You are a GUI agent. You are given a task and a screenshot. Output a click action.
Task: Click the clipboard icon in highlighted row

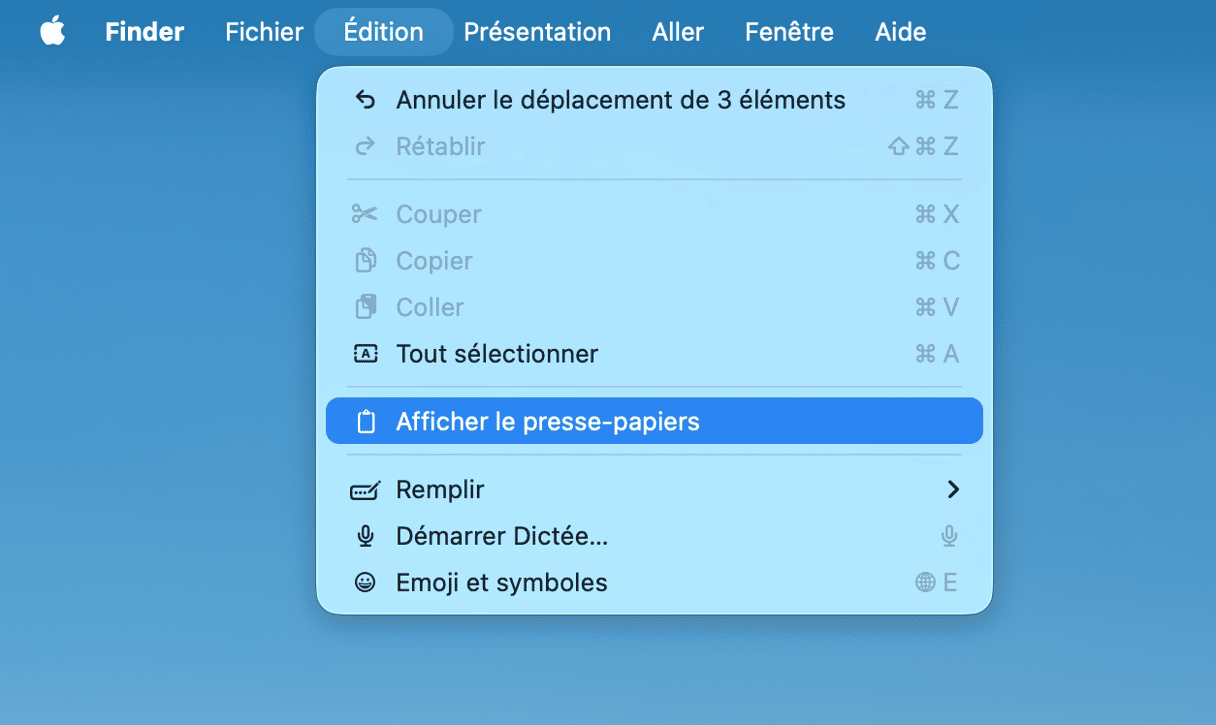(x=366, y=422)
